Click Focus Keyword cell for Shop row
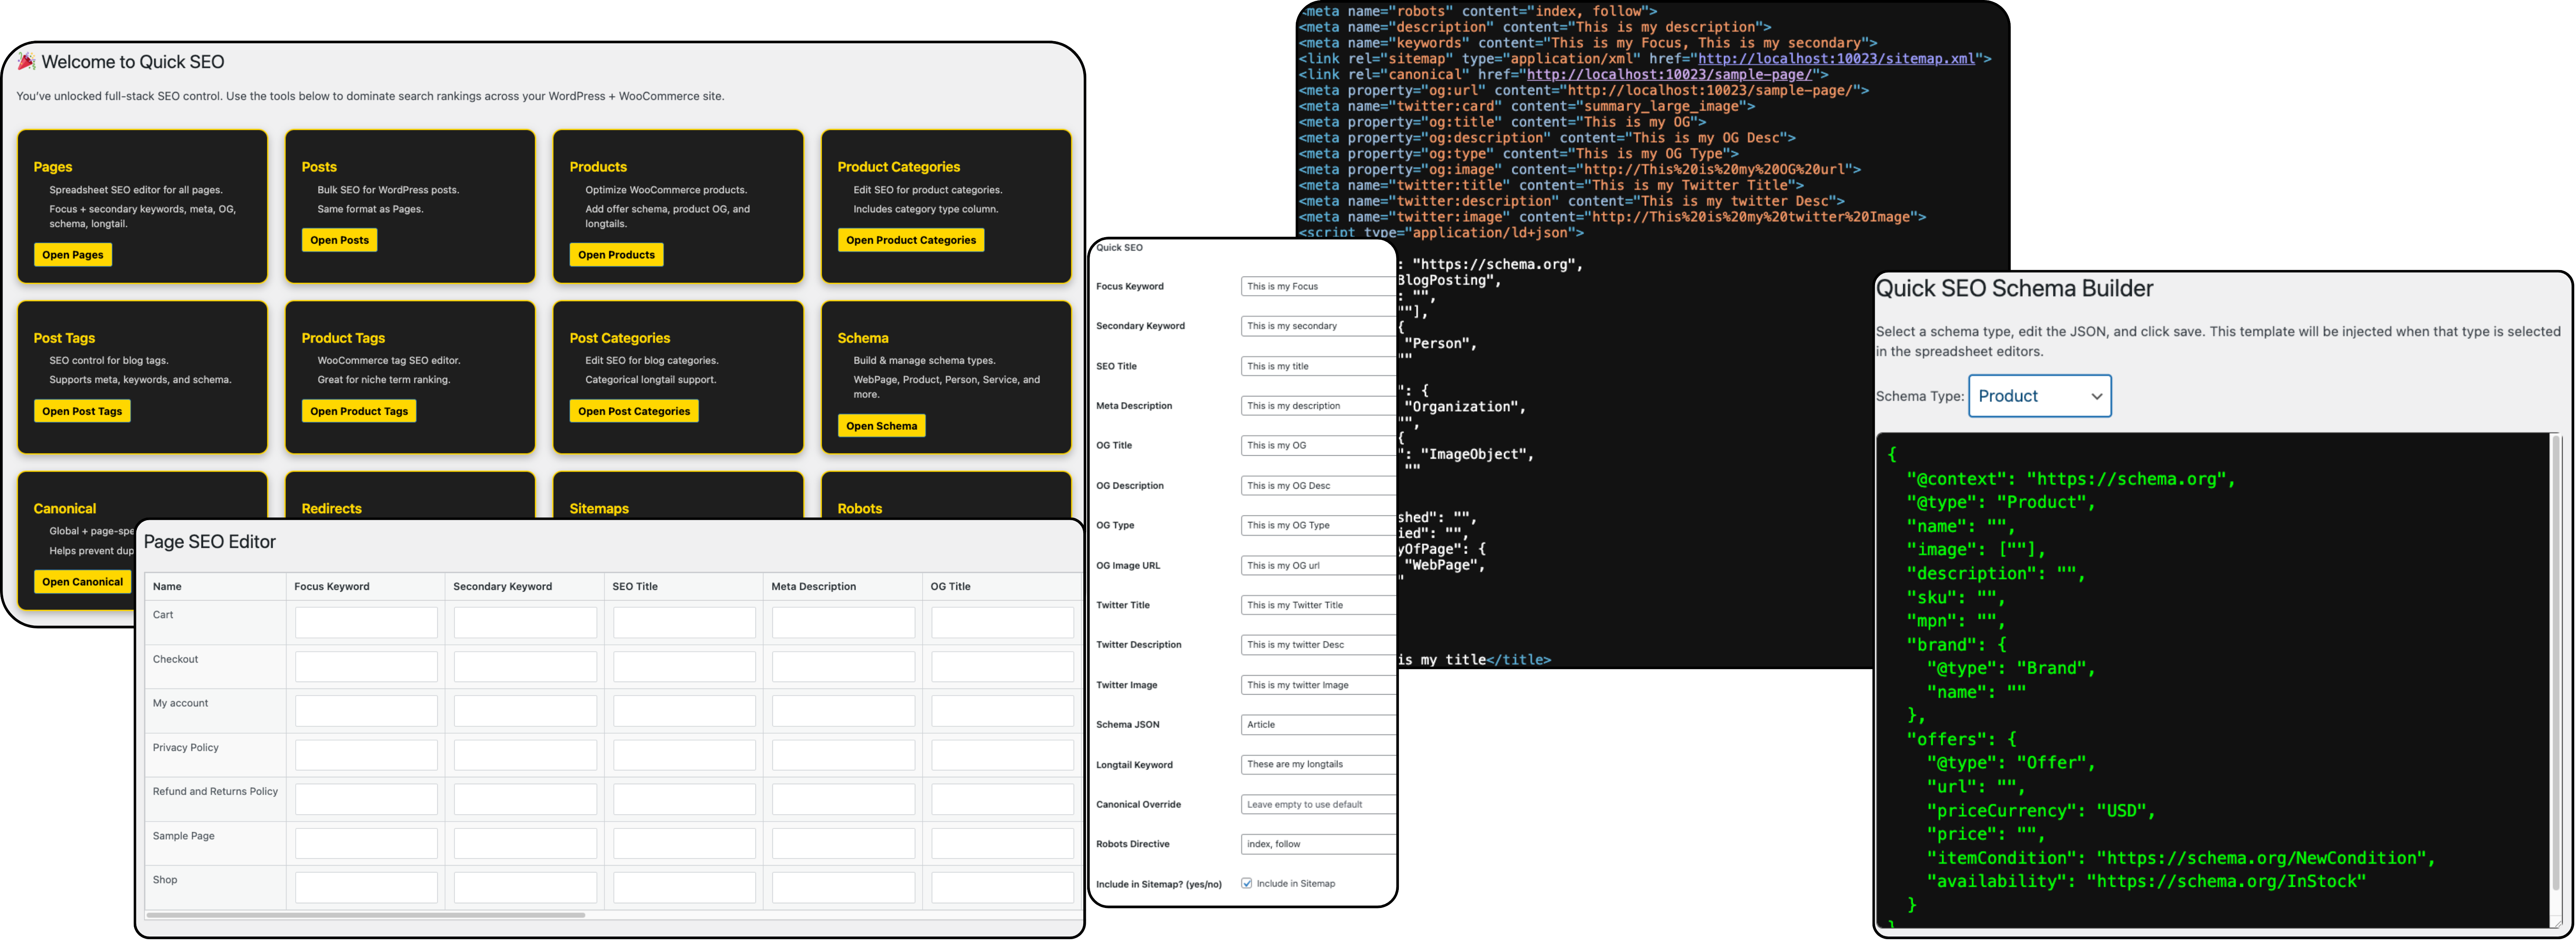The width and height of the screenshot is (2576, 940). click(366, 887)
